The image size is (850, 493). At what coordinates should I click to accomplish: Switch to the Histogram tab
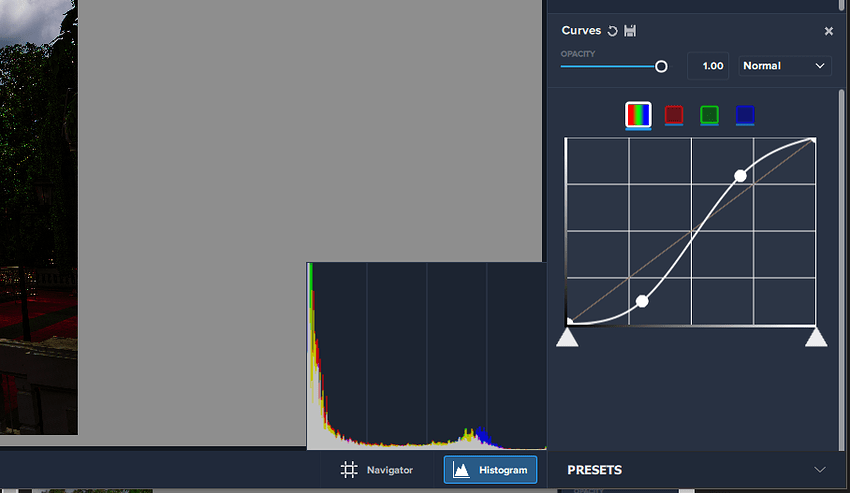pos(491,470)
